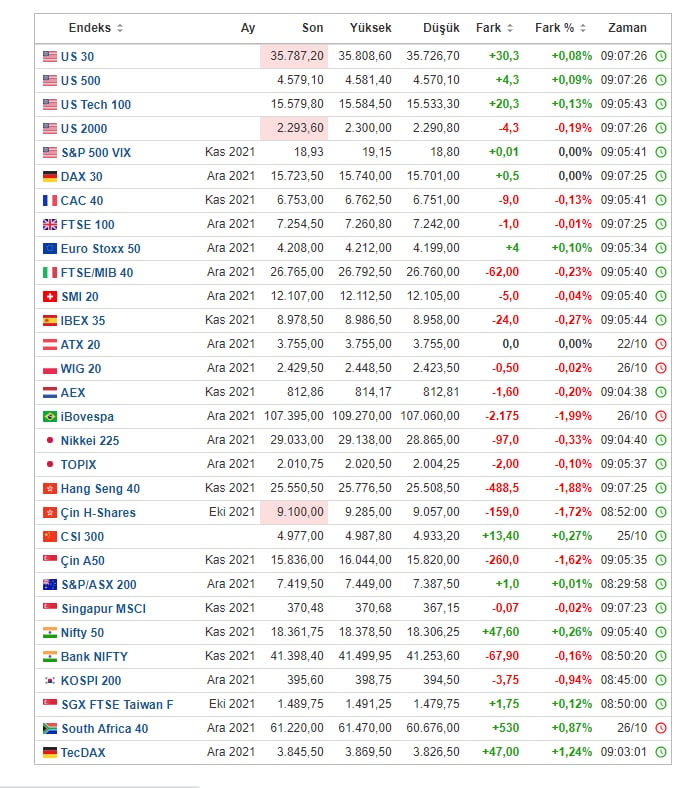Open the Nikkei 225 index page
682x788 pixels.
point(90,441)
